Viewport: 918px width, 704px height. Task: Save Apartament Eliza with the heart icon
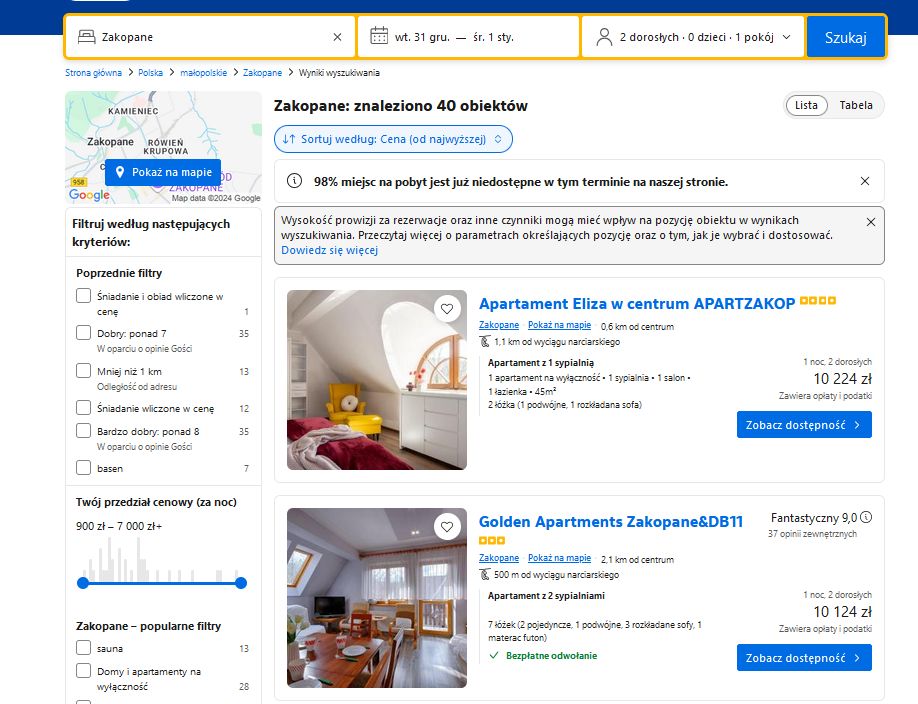click(447, 309)
